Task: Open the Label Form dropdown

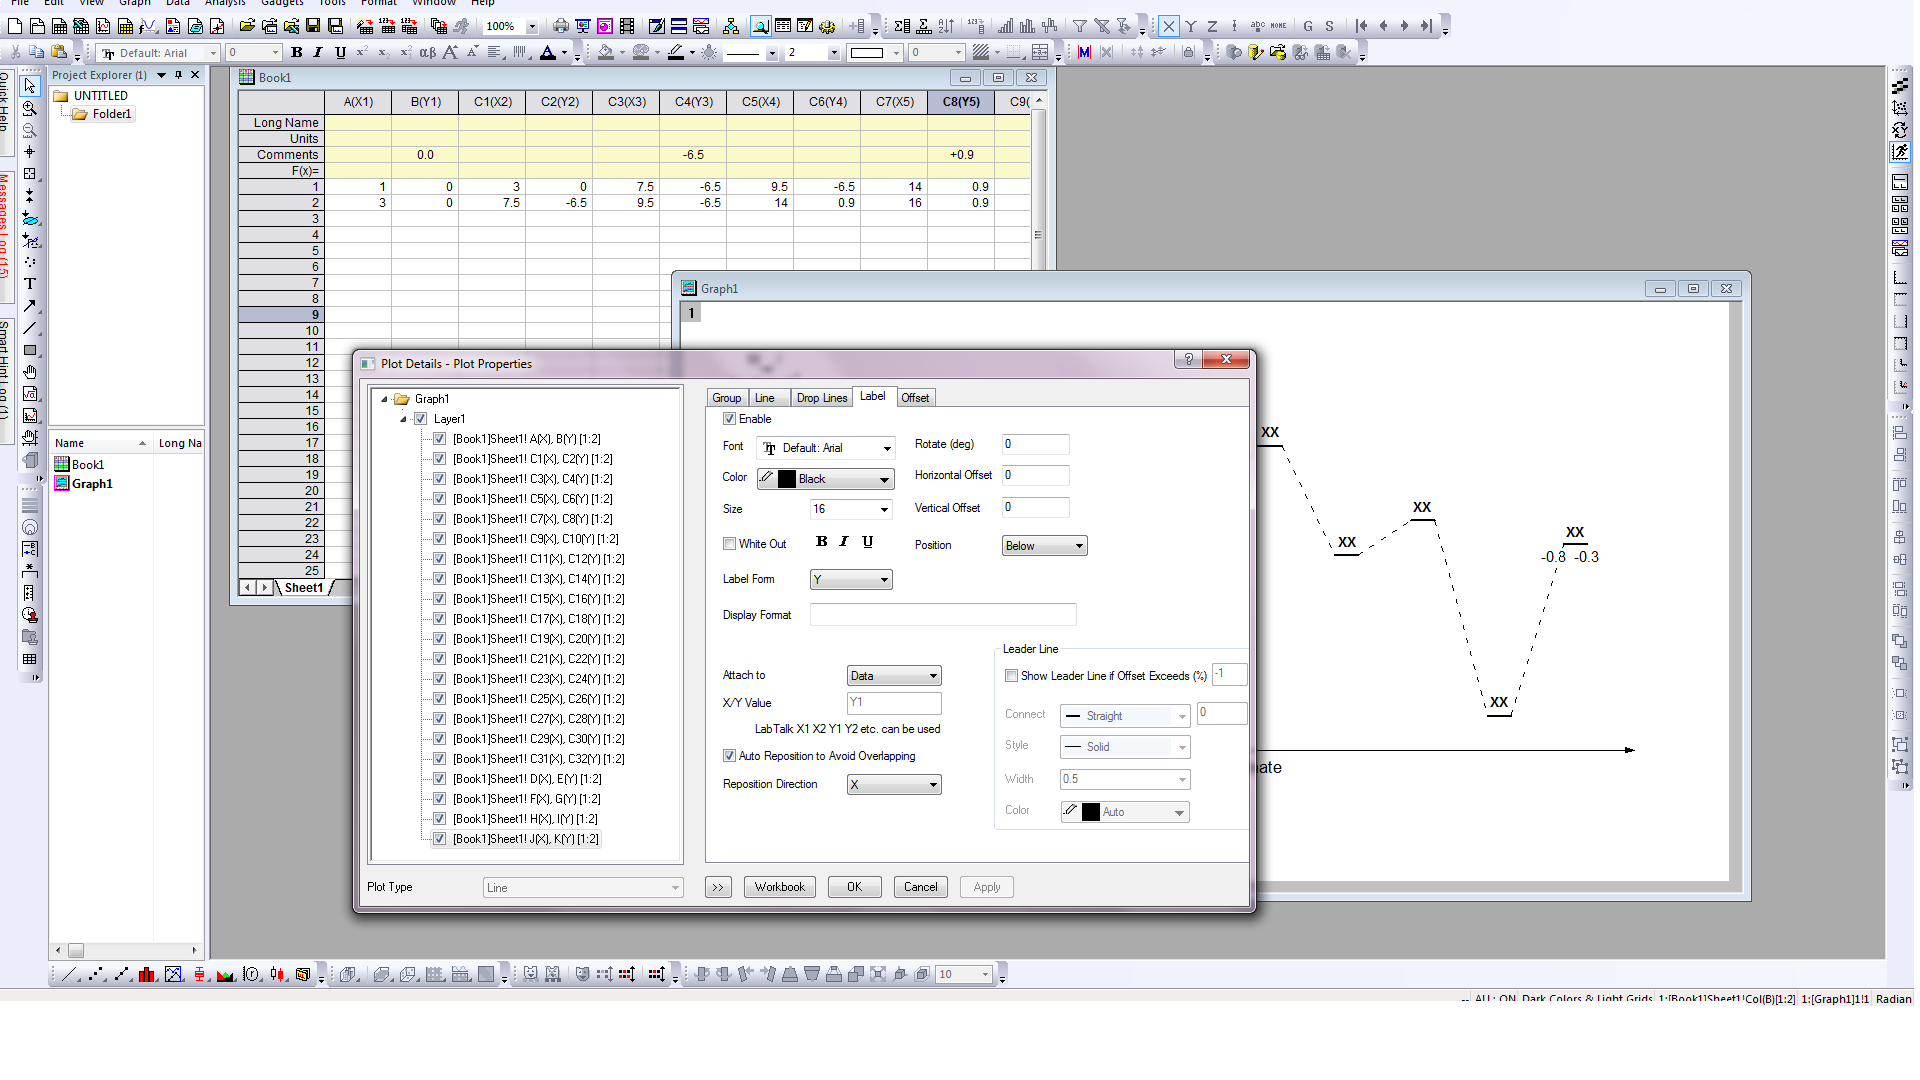Action: click(851, 580)
